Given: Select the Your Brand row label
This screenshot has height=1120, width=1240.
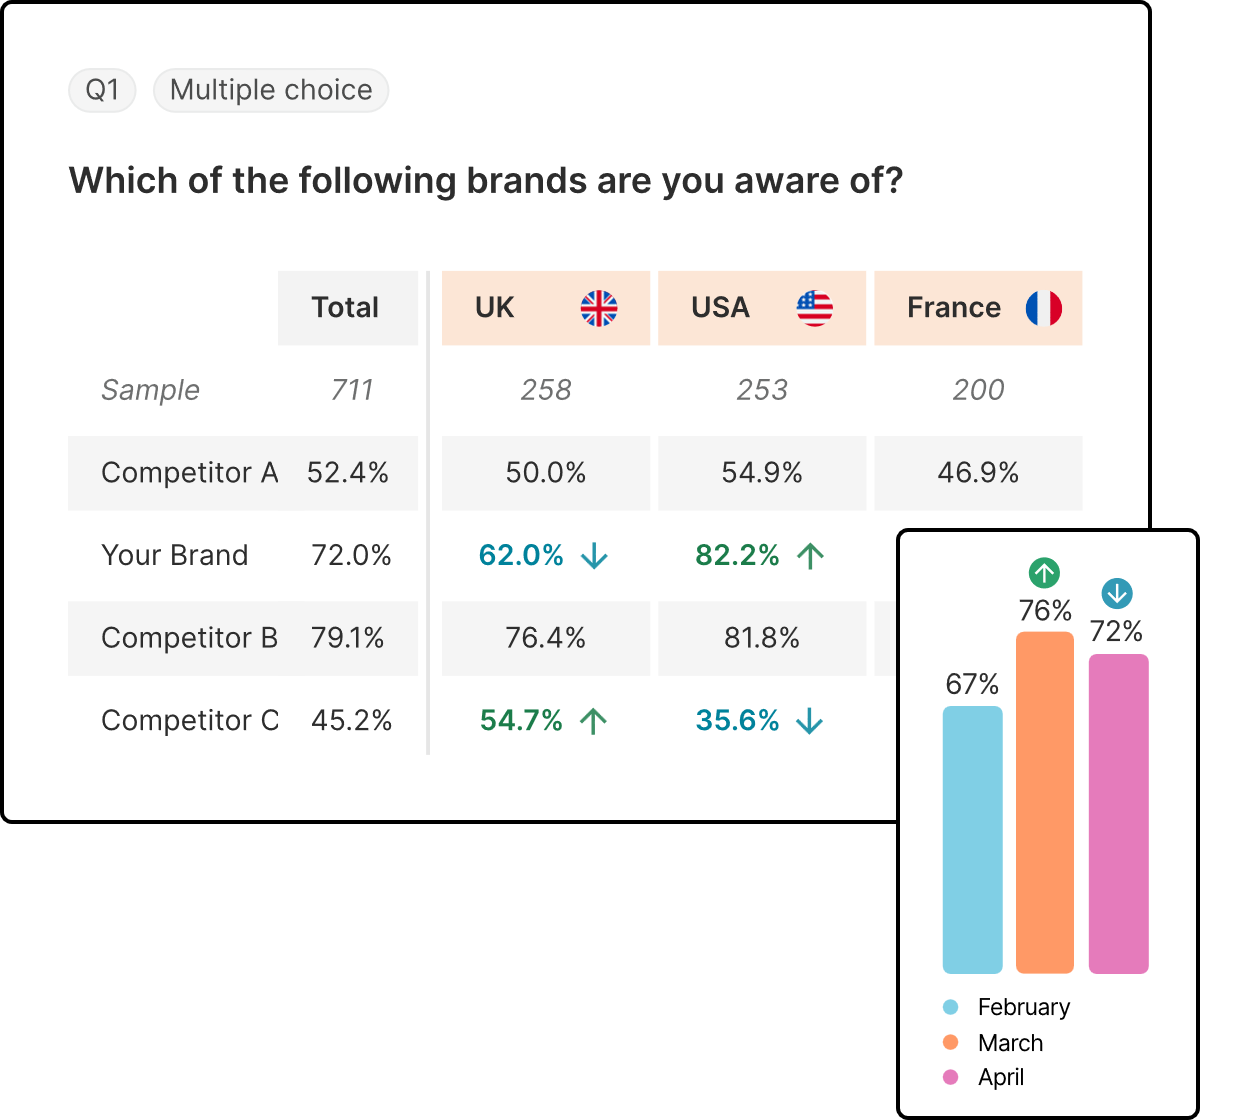Looking at the screenshot, I should pos(175,555).
